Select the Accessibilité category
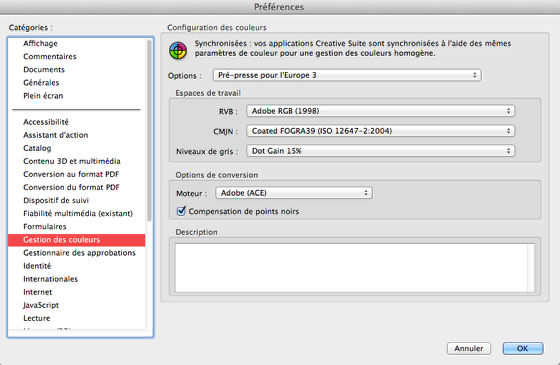 point(76,122)
